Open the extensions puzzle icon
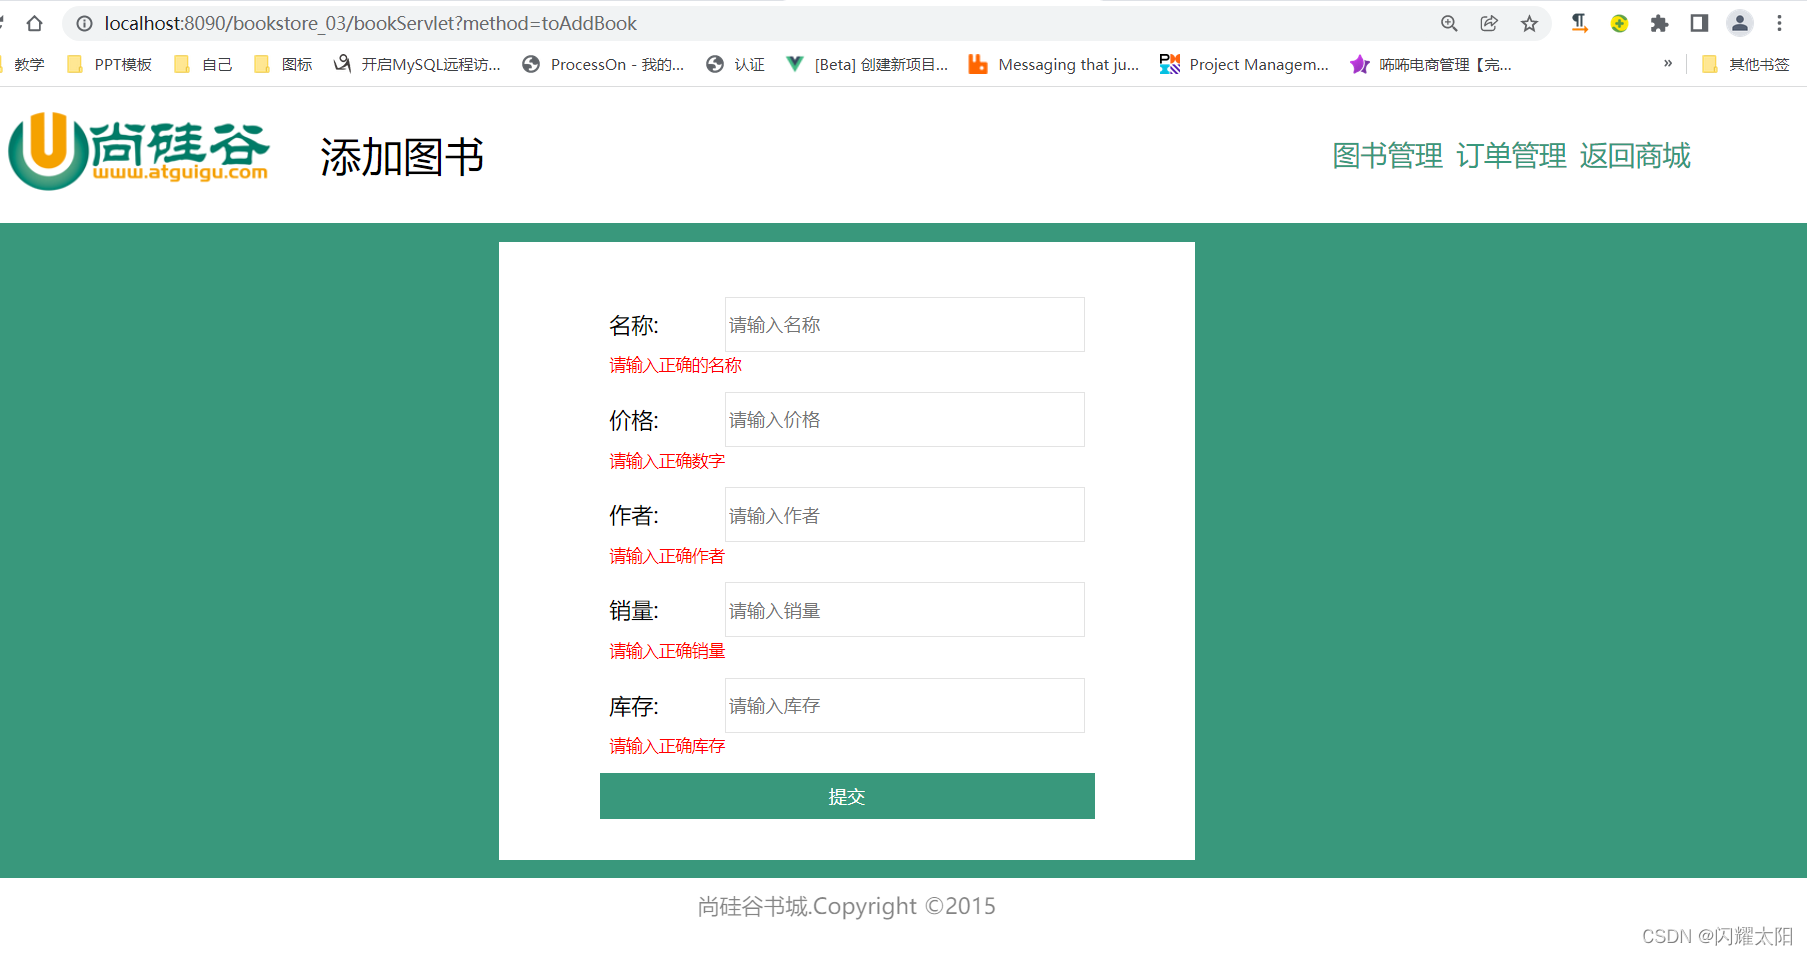The width and height of the screenshot is (1807, 955). click(x=1659, y=23)
